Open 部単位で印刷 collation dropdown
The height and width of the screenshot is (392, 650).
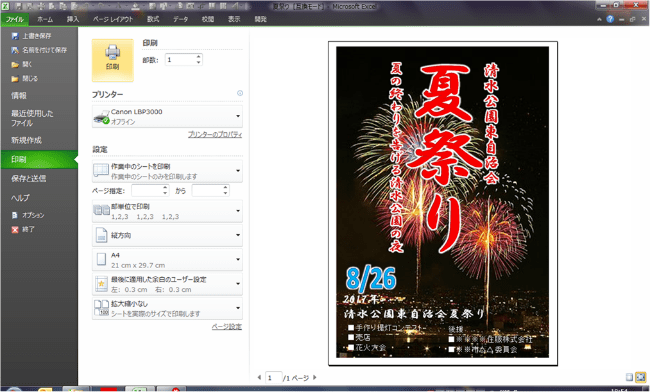(167, 211)
